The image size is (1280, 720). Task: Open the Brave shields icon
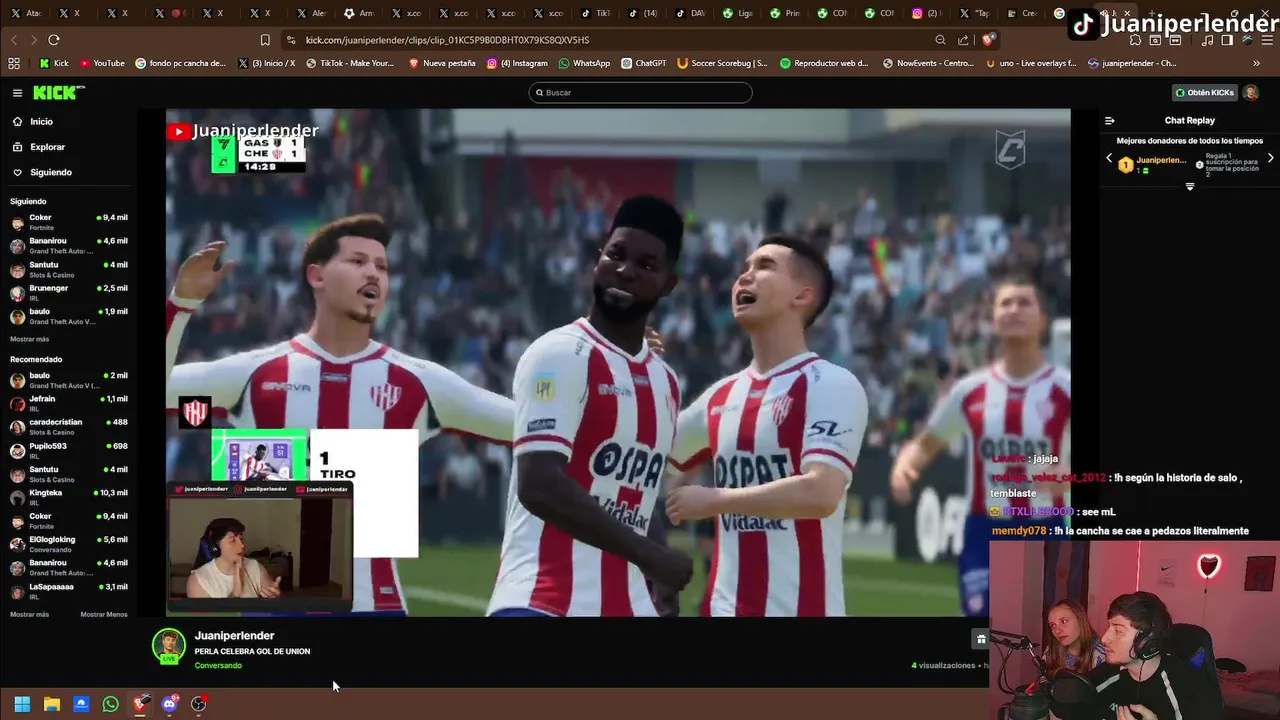[x=988, y=40]
